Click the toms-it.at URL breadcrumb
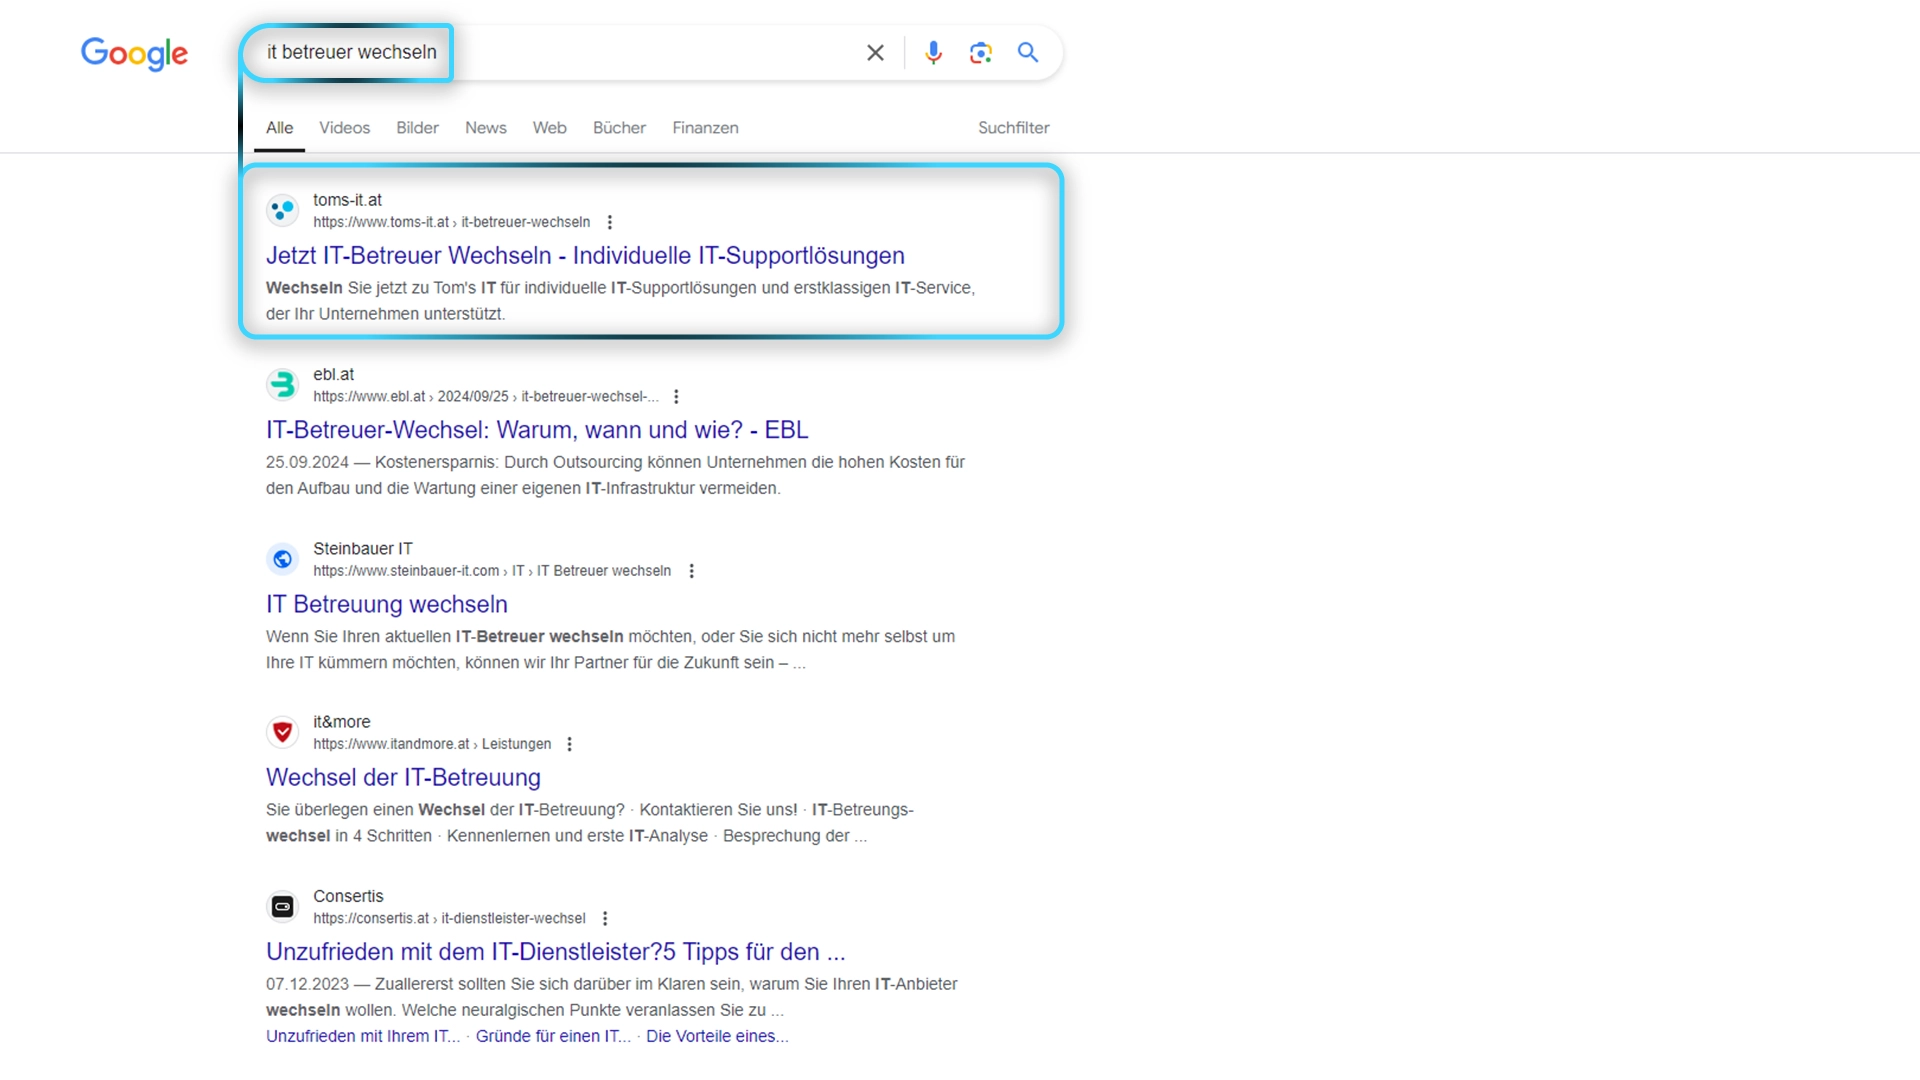This screenshot has height=1080, width=1920. click(x=451, y=222)
